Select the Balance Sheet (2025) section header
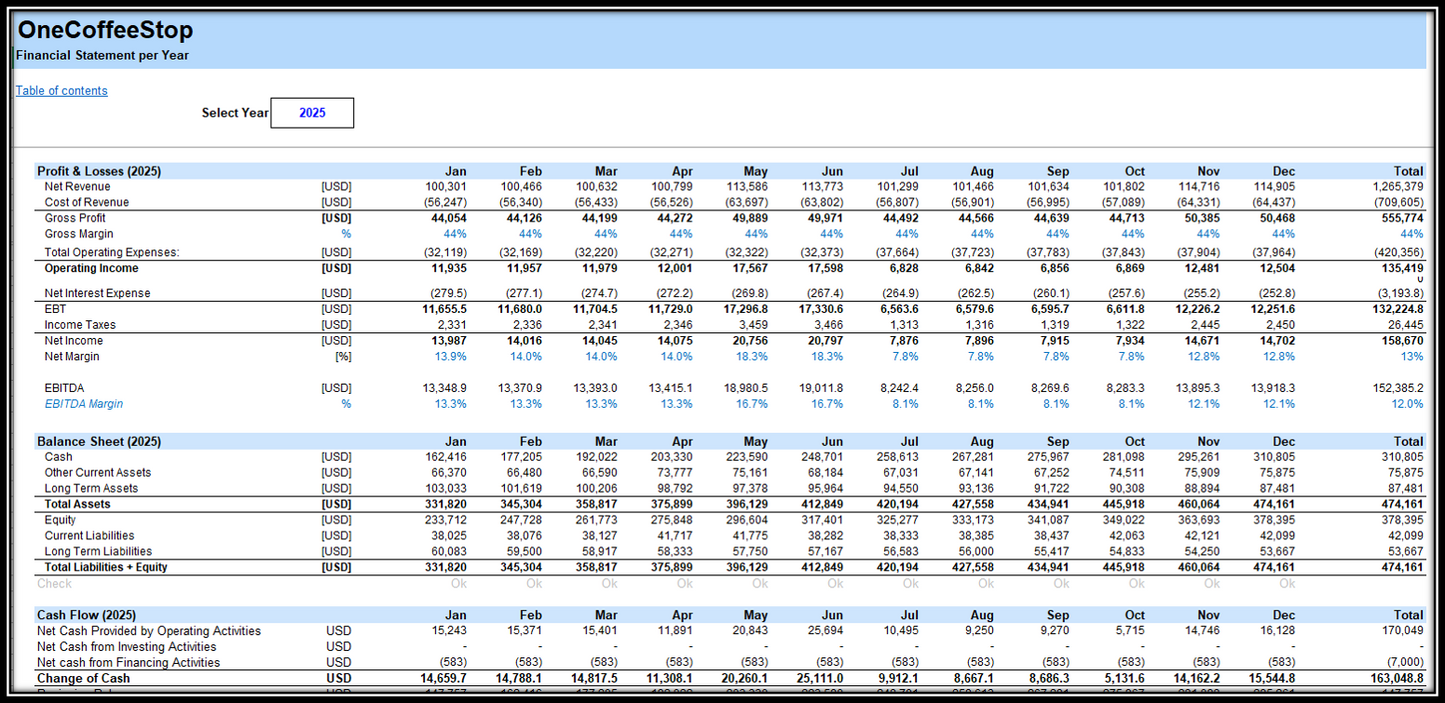The height and width of the screenshot is (703, 1445). tap(98, 441)
